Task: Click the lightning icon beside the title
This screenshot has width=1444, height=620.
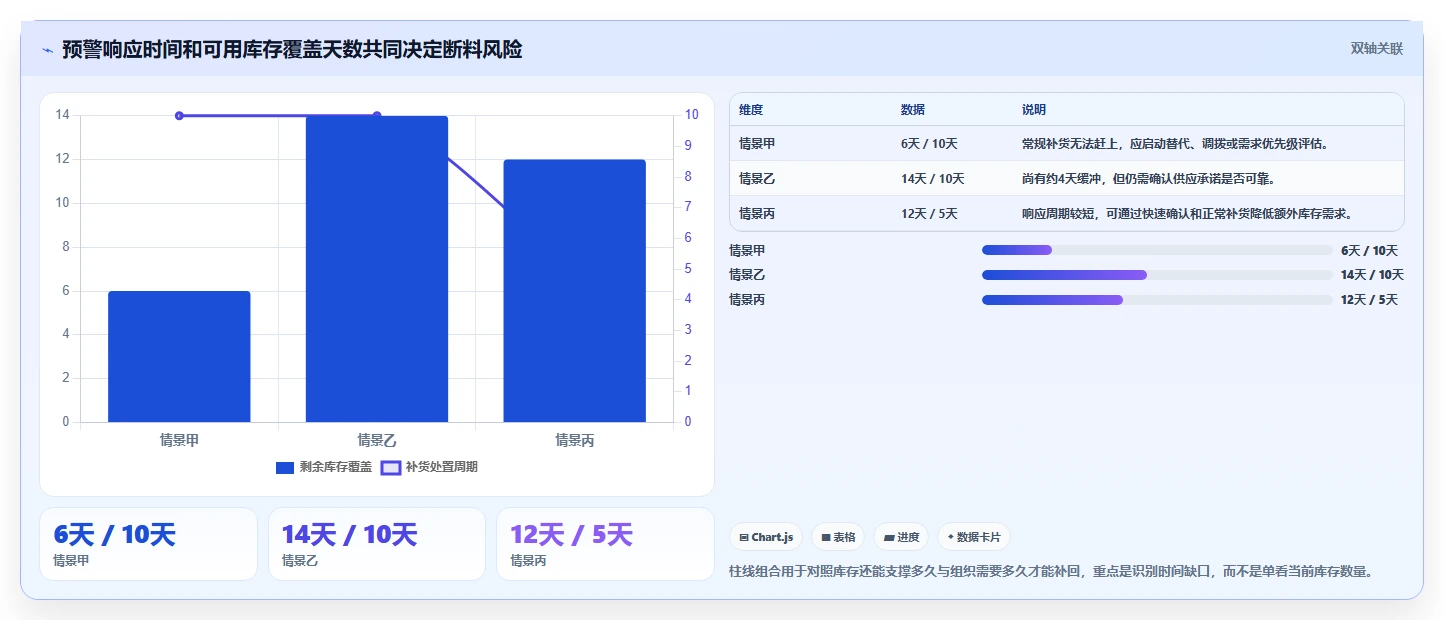Action: 48,50
